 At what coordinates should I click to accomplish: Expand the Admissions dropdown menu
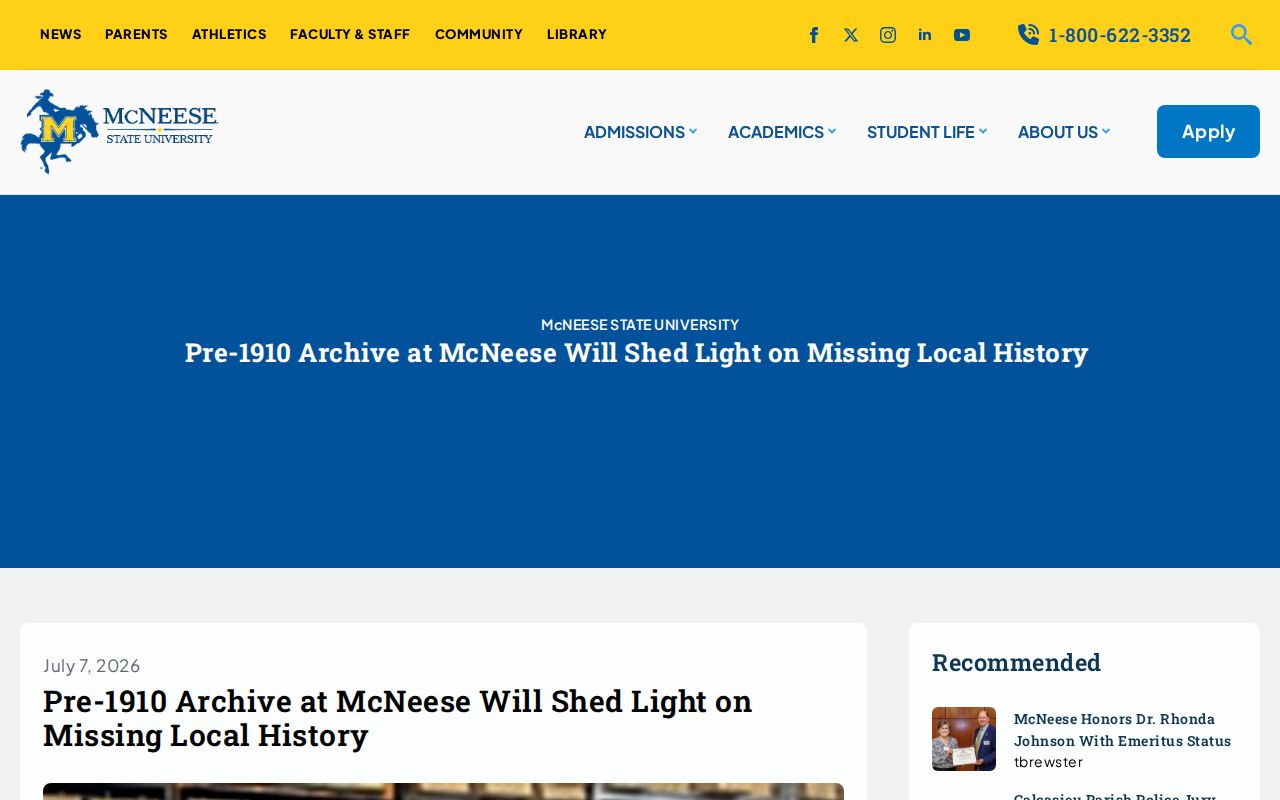pos(640,132)
